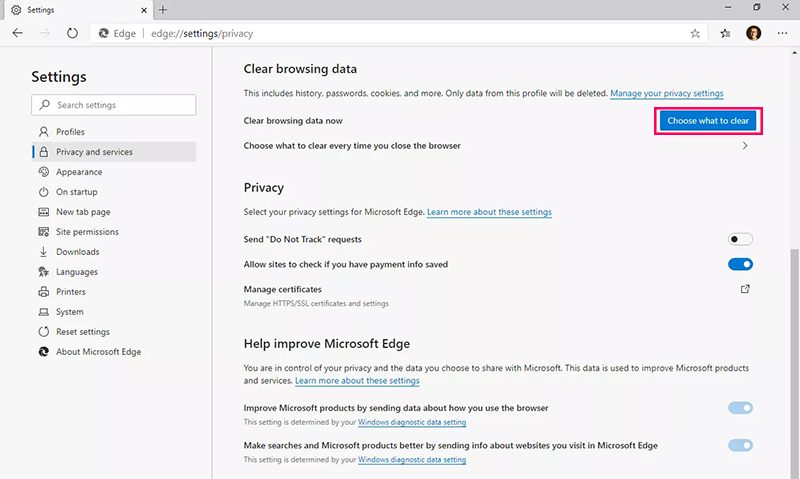Click the Reset settings icon

tap(44, 332)
